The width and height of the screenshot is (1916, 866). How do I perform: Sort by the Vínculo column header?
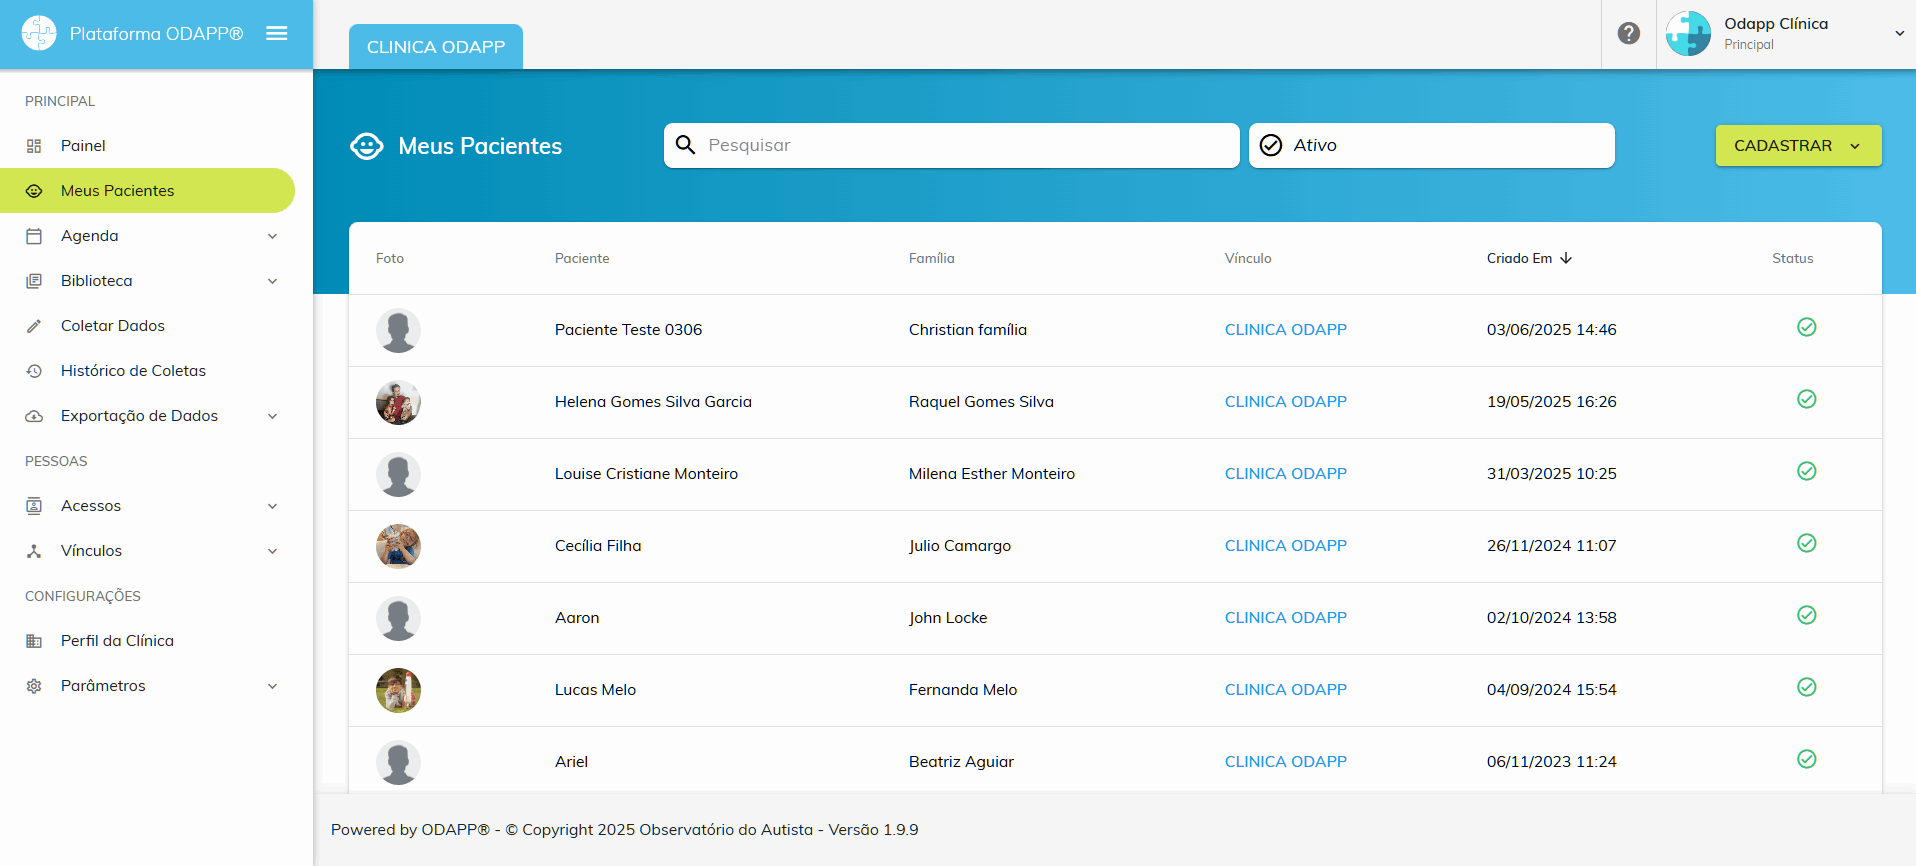click(x=1248, y=258)
